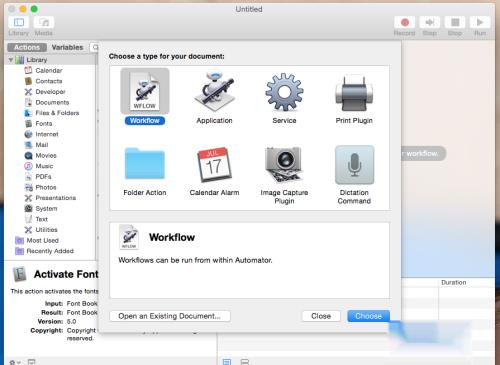The height and width of the screenshot is (365, 500).
Task: Select Mail category in Library
Action: coord(42,145)
